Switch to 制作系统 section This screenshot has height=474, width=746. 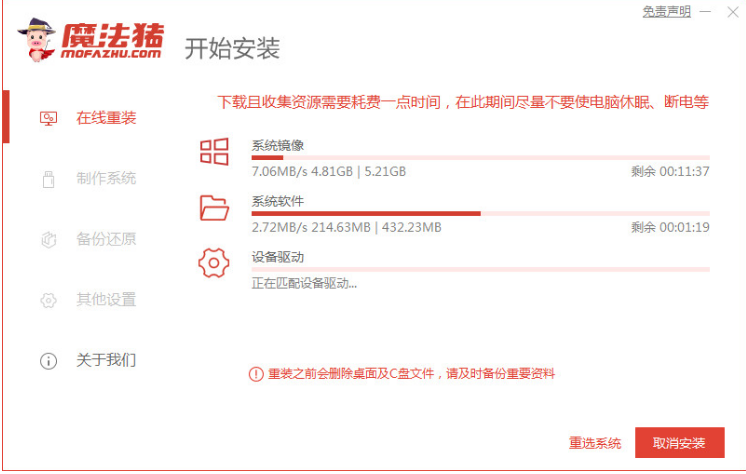106,179
